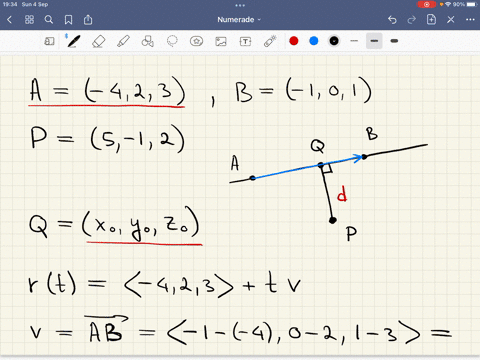Select the Text box tool

245,41
